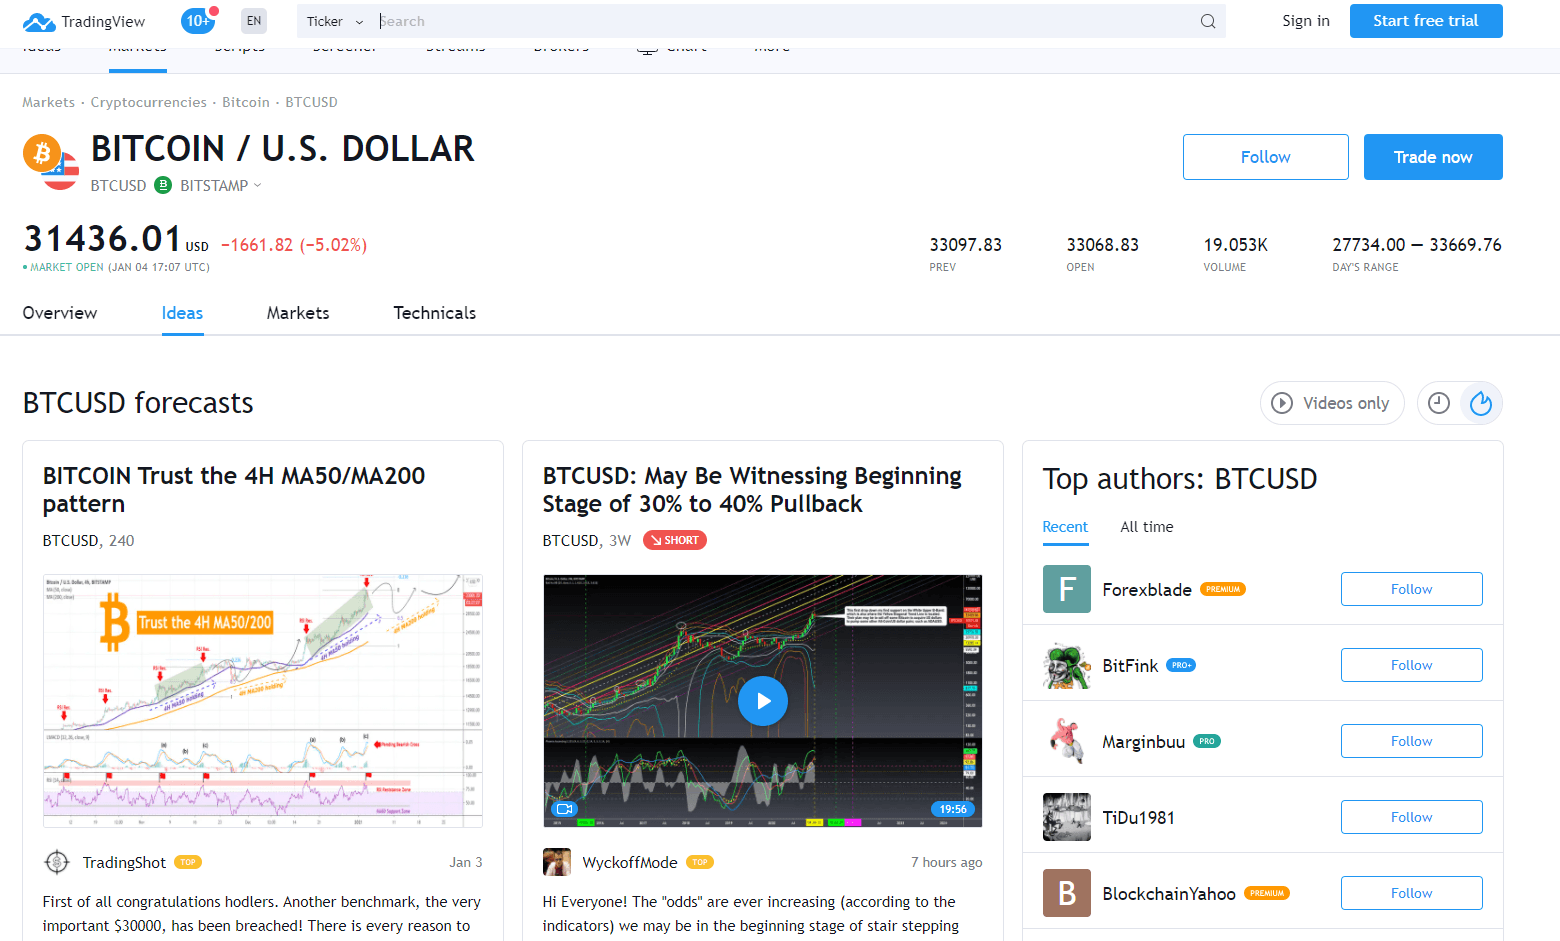This screenshot has width=1560, height=941.
Task: Expand the Ticker search type dropdown
Action: (x=335, y=21)
